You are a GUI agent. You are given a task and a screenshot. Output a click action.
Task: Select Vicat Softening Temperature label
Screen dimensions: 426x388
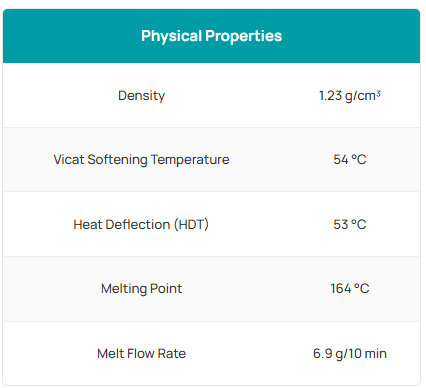[141, 160]
